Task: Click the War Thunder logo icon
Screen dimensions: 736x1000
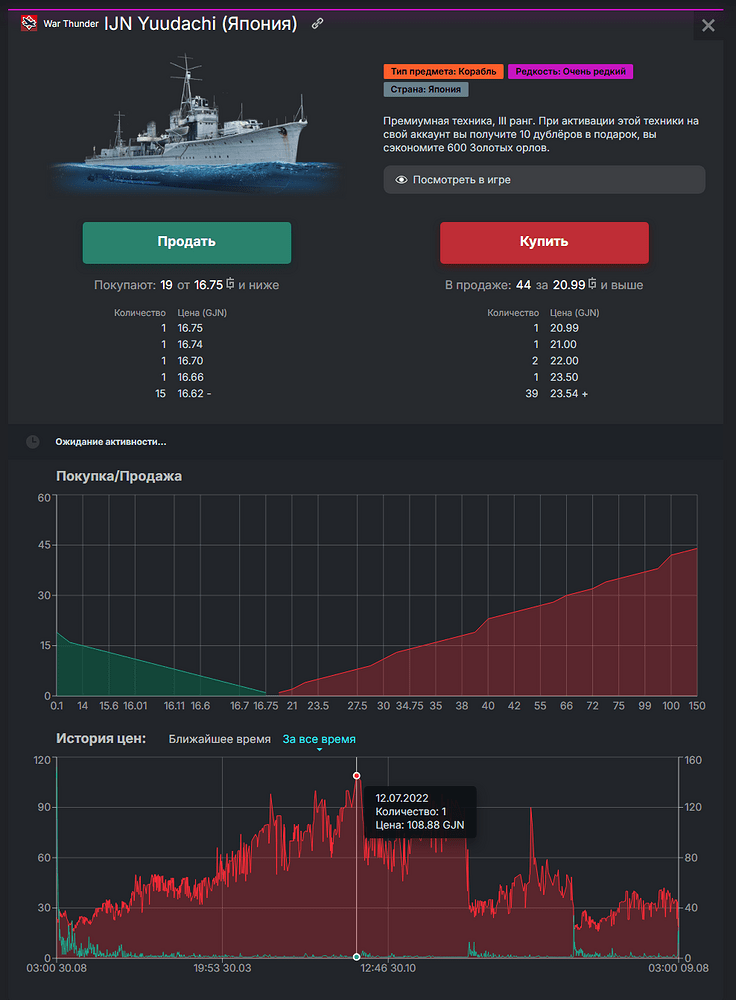Action: pos(29,24)
